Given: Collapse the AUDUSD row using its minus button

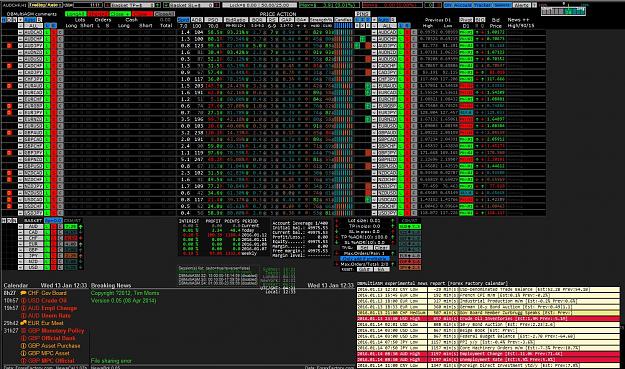Looking at the screenshot, I should tap(20, 59).
